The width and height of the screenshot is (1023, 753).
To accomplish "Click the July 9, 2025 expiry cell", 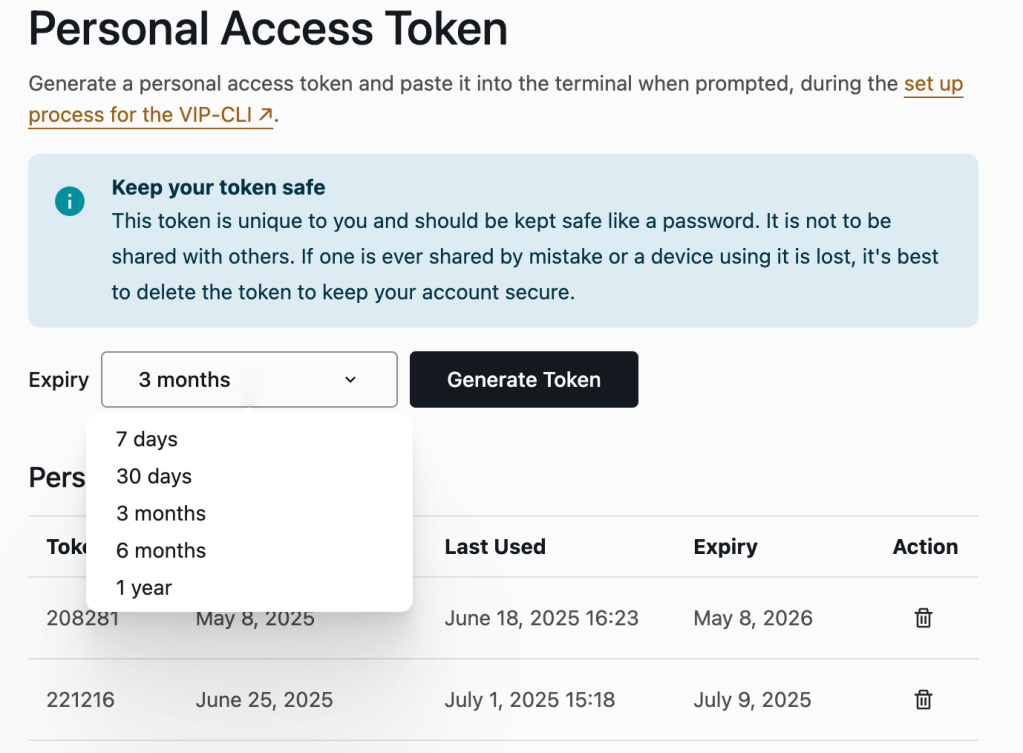I will (x=752, y=699).
